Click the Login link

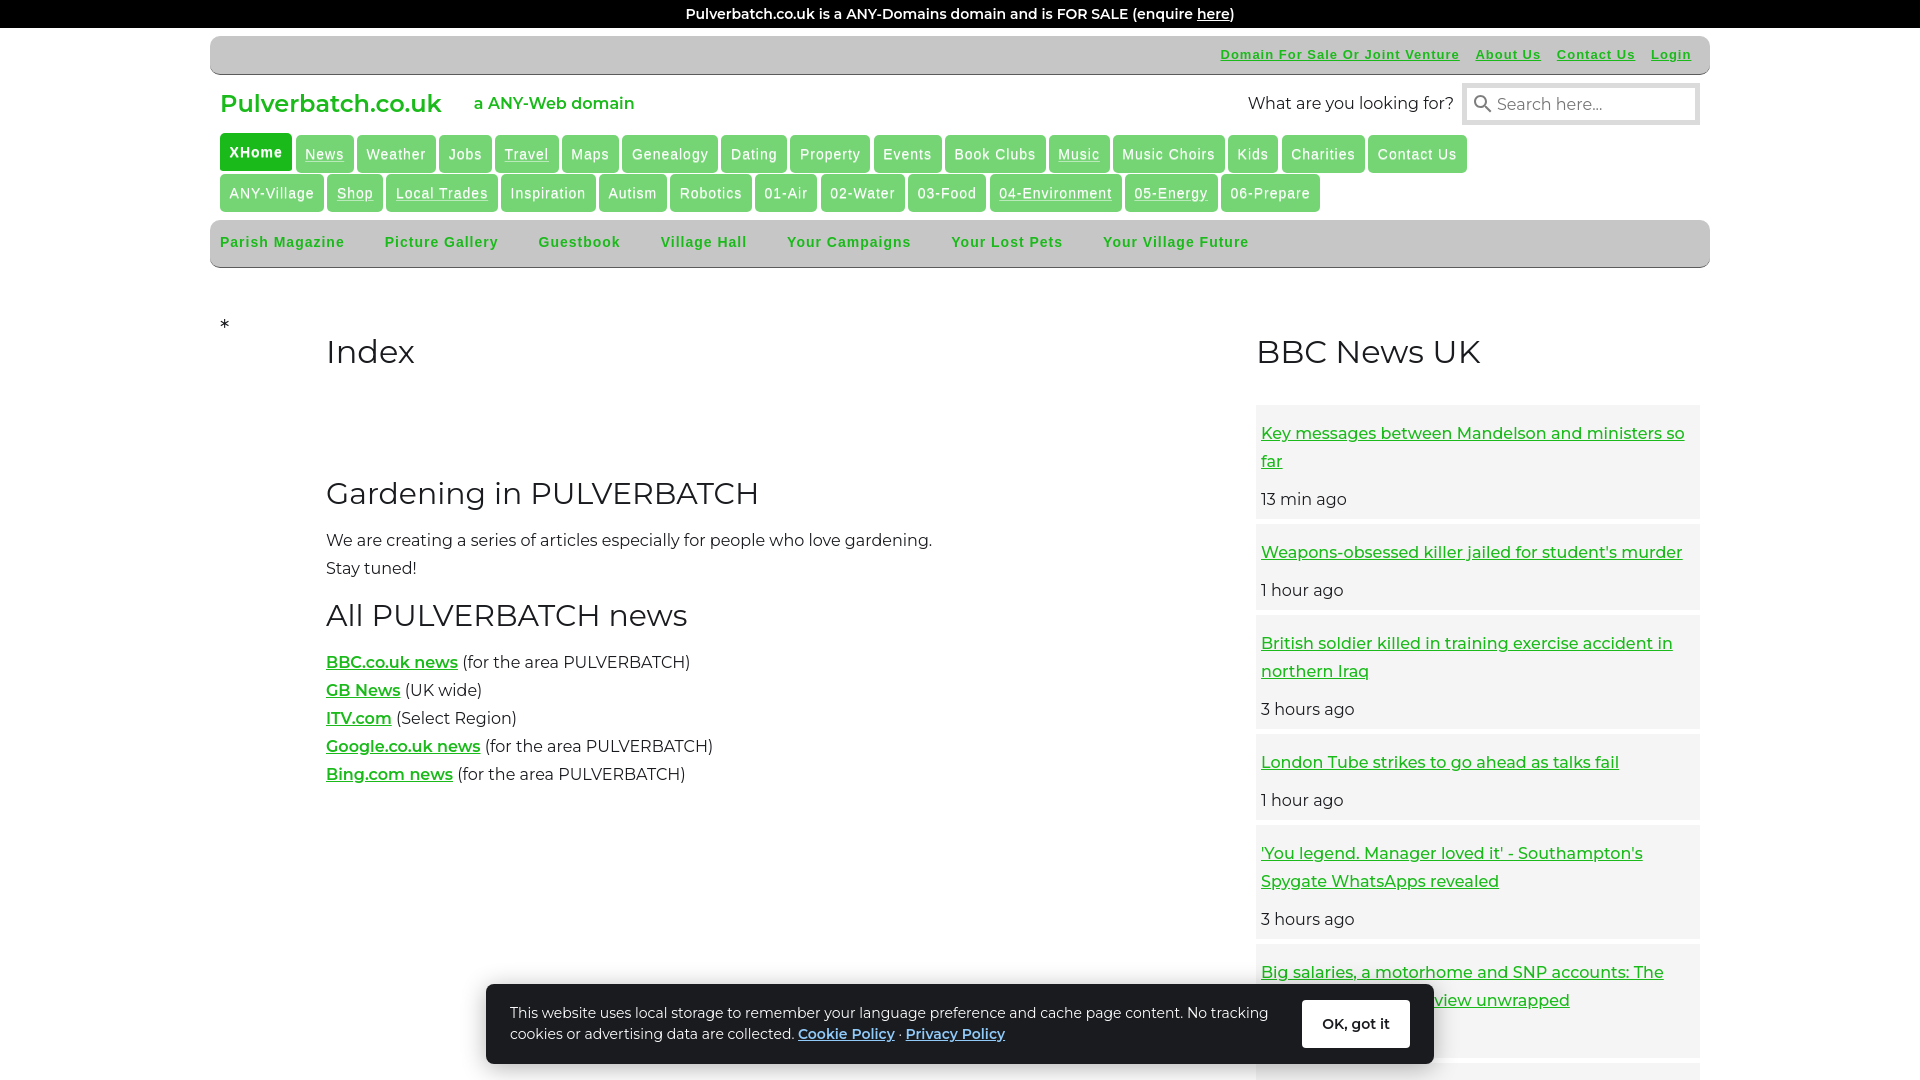point(1671,55)
